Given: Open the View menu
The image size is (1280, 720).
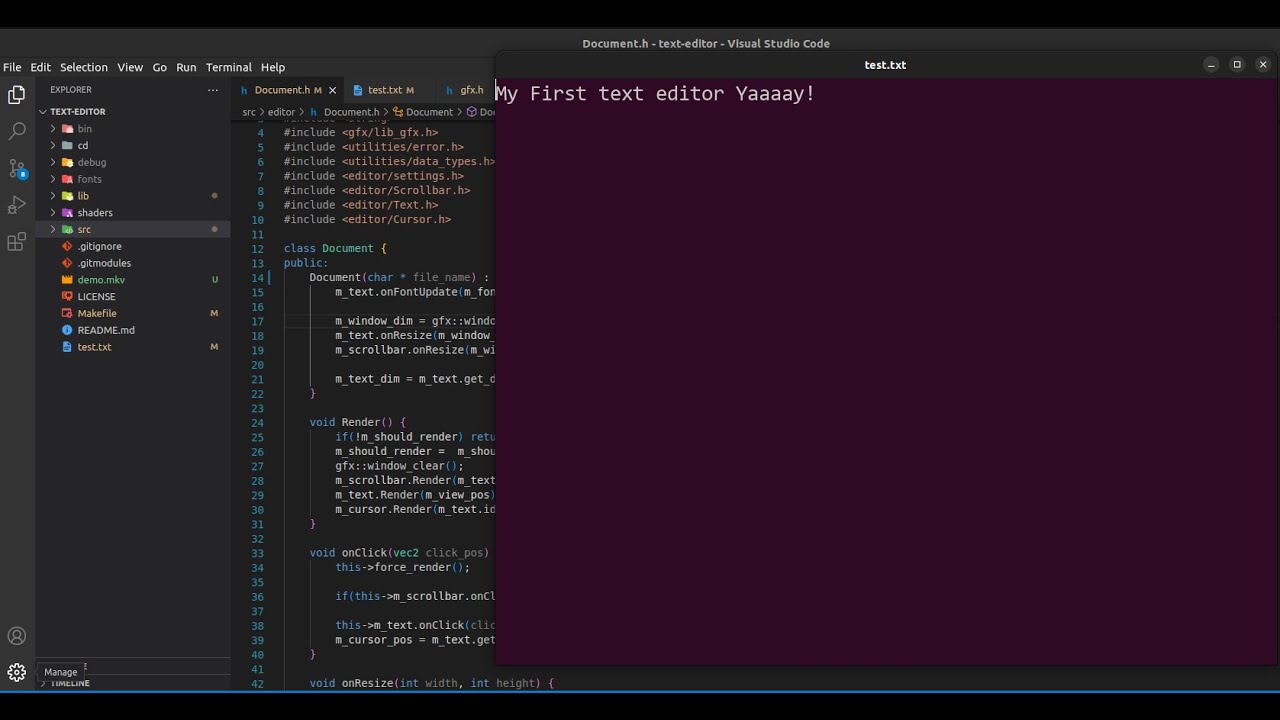Looking at the screenshot, I should click(130, 67).
